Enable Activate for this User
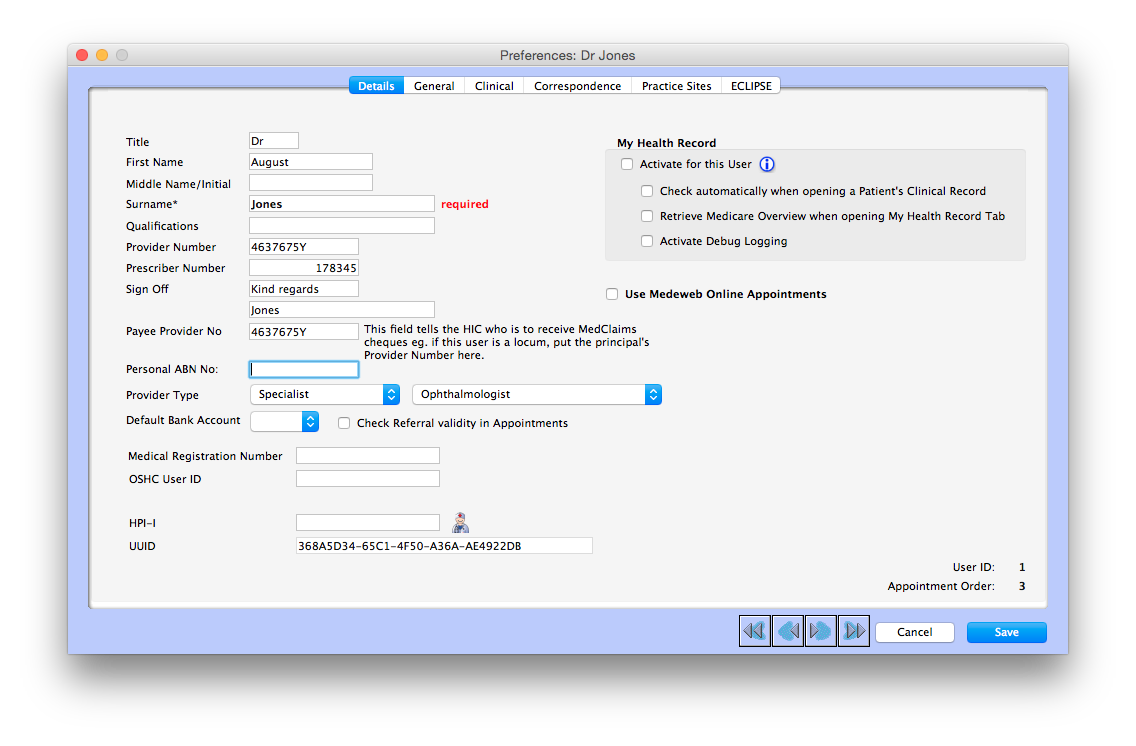The image size is (1136, 746). (x=627, y=164)
